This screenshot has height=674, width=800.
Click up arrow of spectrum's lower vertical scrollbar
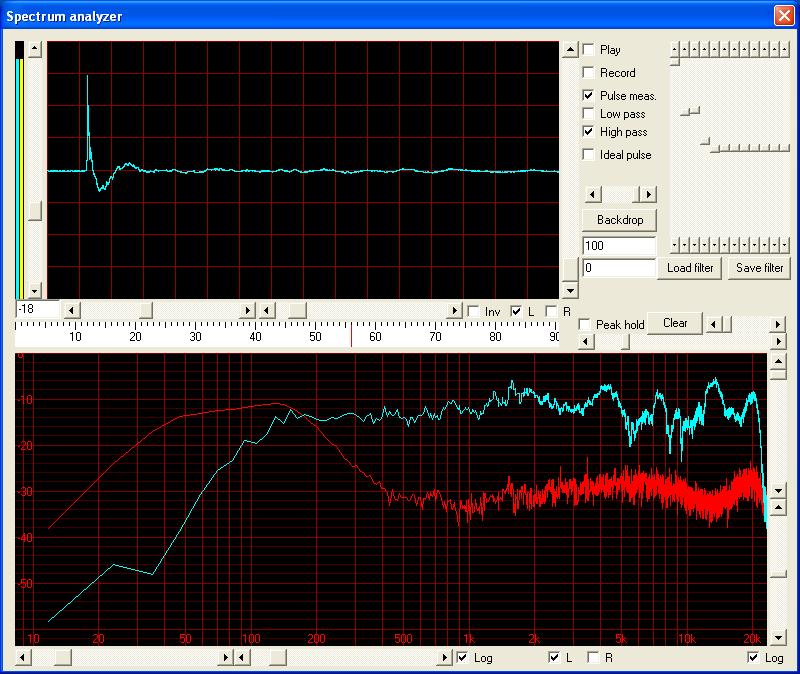778,508
